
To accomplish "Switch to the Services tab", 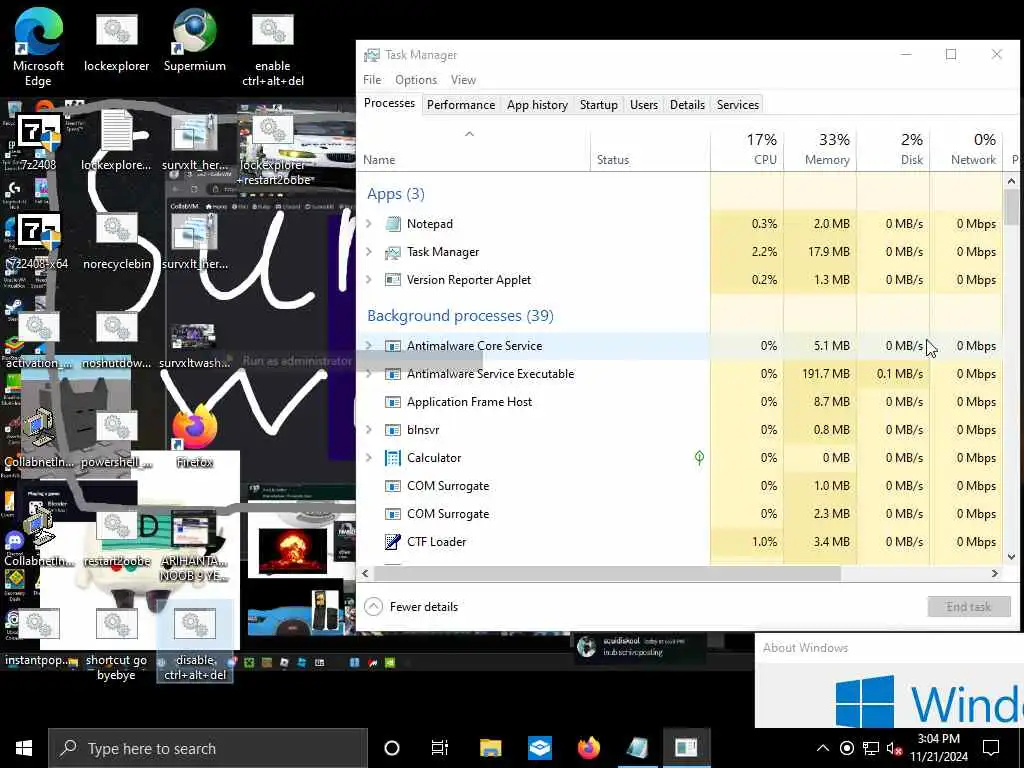I will click(738, 105).
